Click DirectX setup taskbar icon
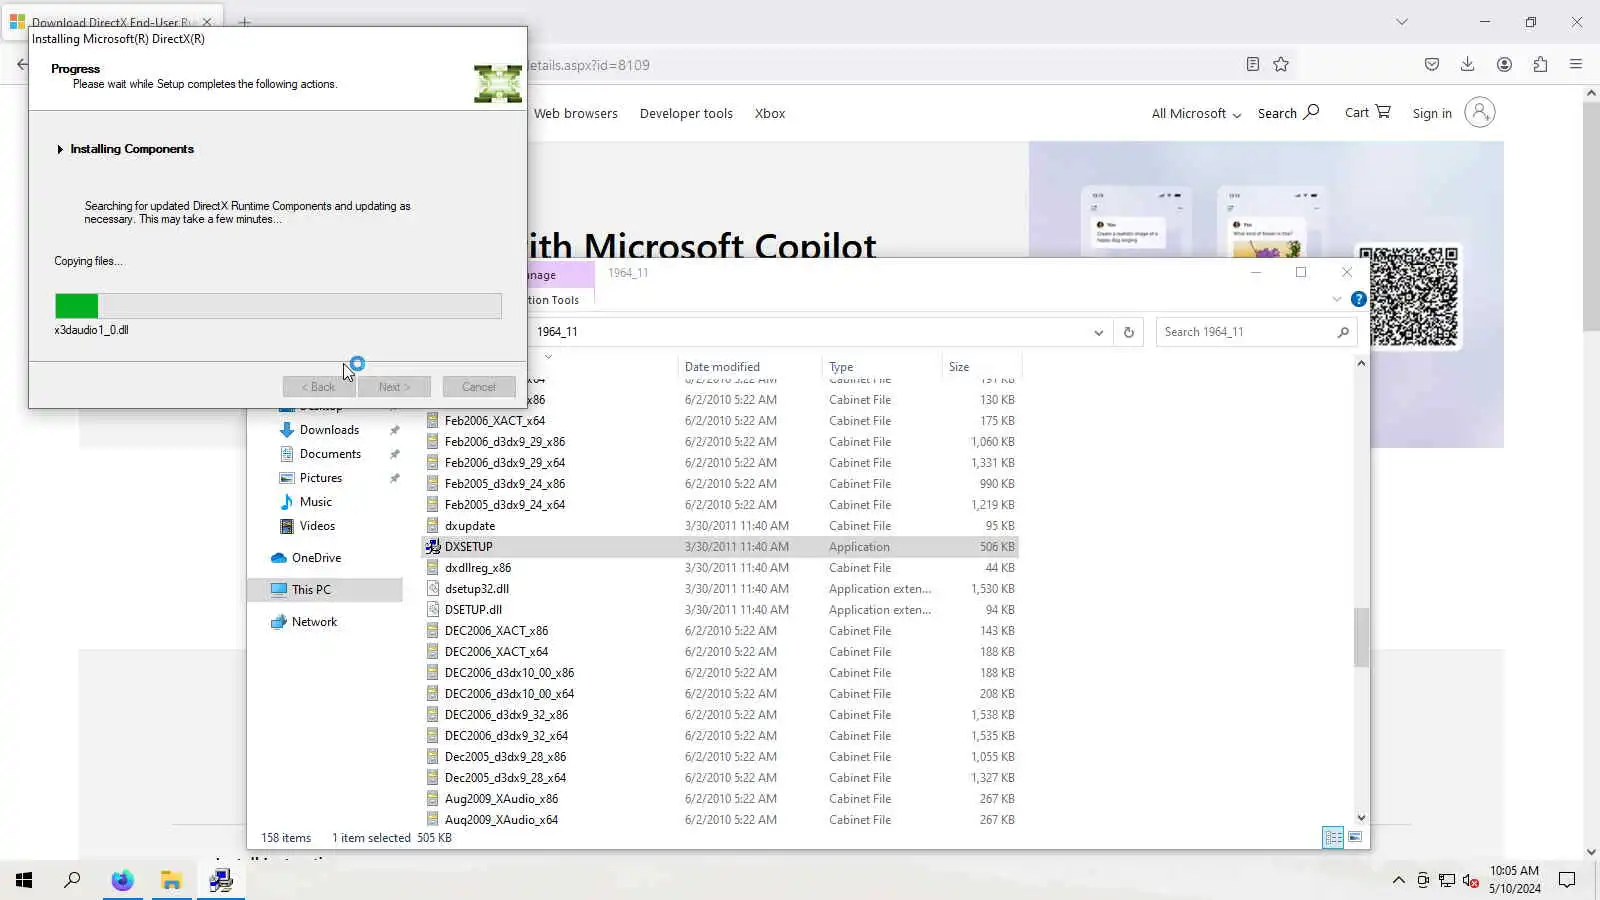Image resolution: width=1600 pixels, height=900 pixels. tap(221, 880)
